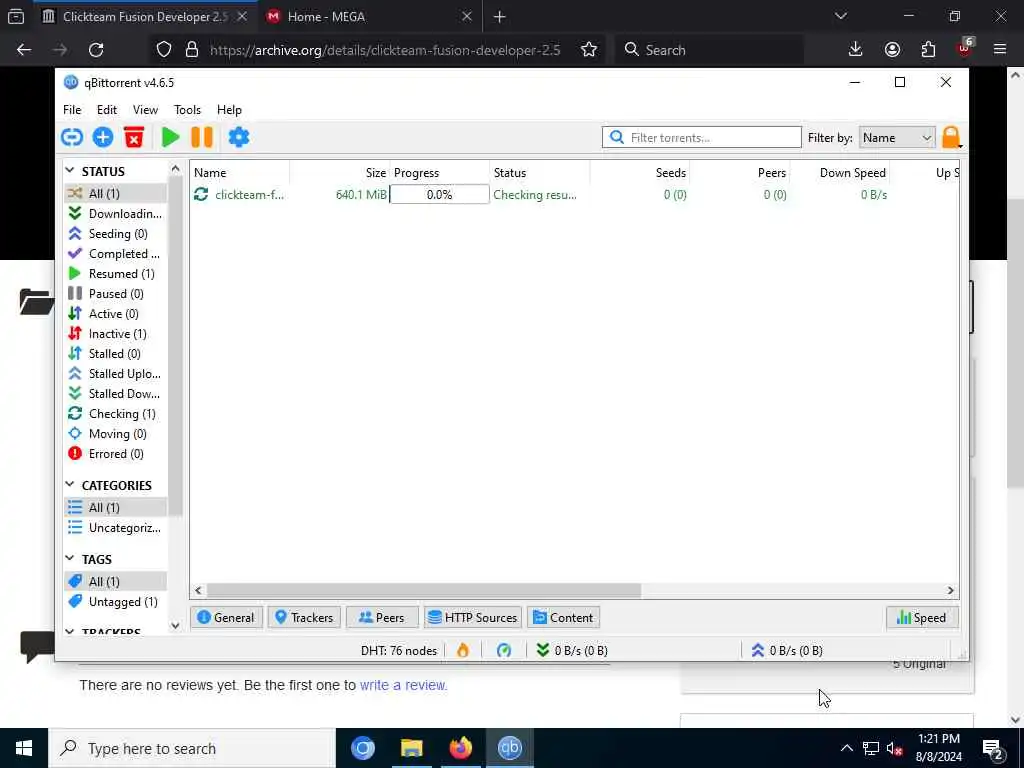
Task: Click global download speed in status bar
Action: [572, 650]
